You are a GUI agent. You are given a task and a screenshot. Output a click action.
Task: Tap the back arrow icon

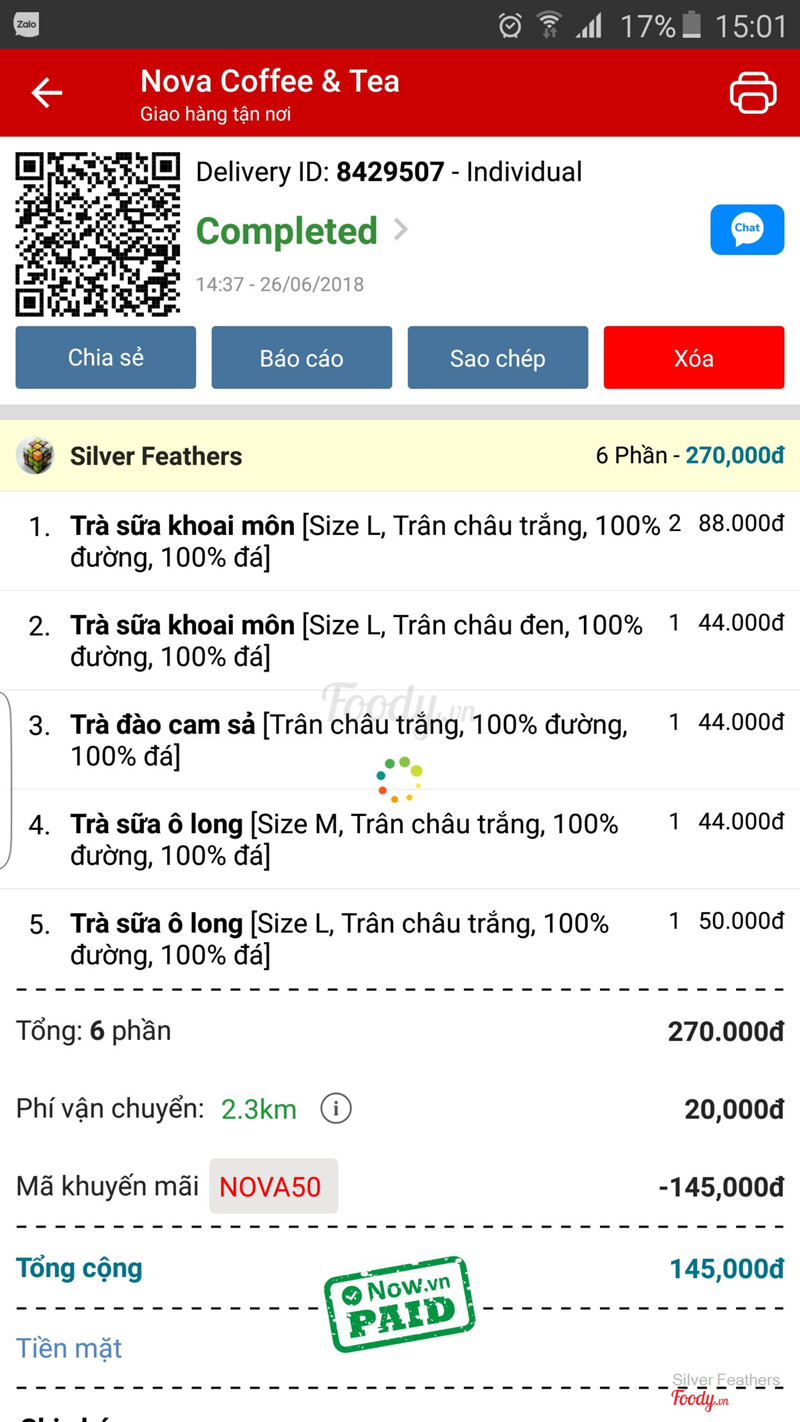coord(47,93)
